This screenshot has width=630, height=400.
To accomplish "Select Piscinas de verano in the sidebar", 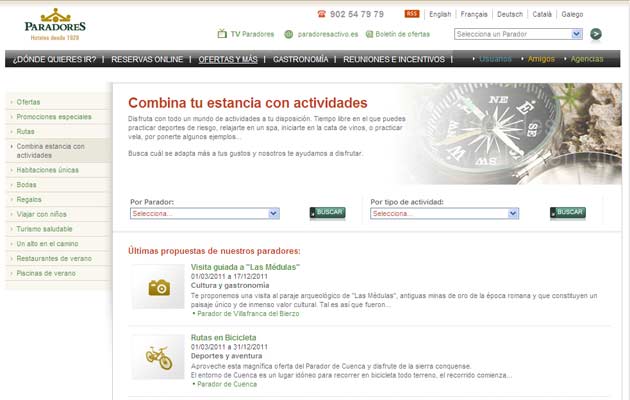I will coord(46,273).
